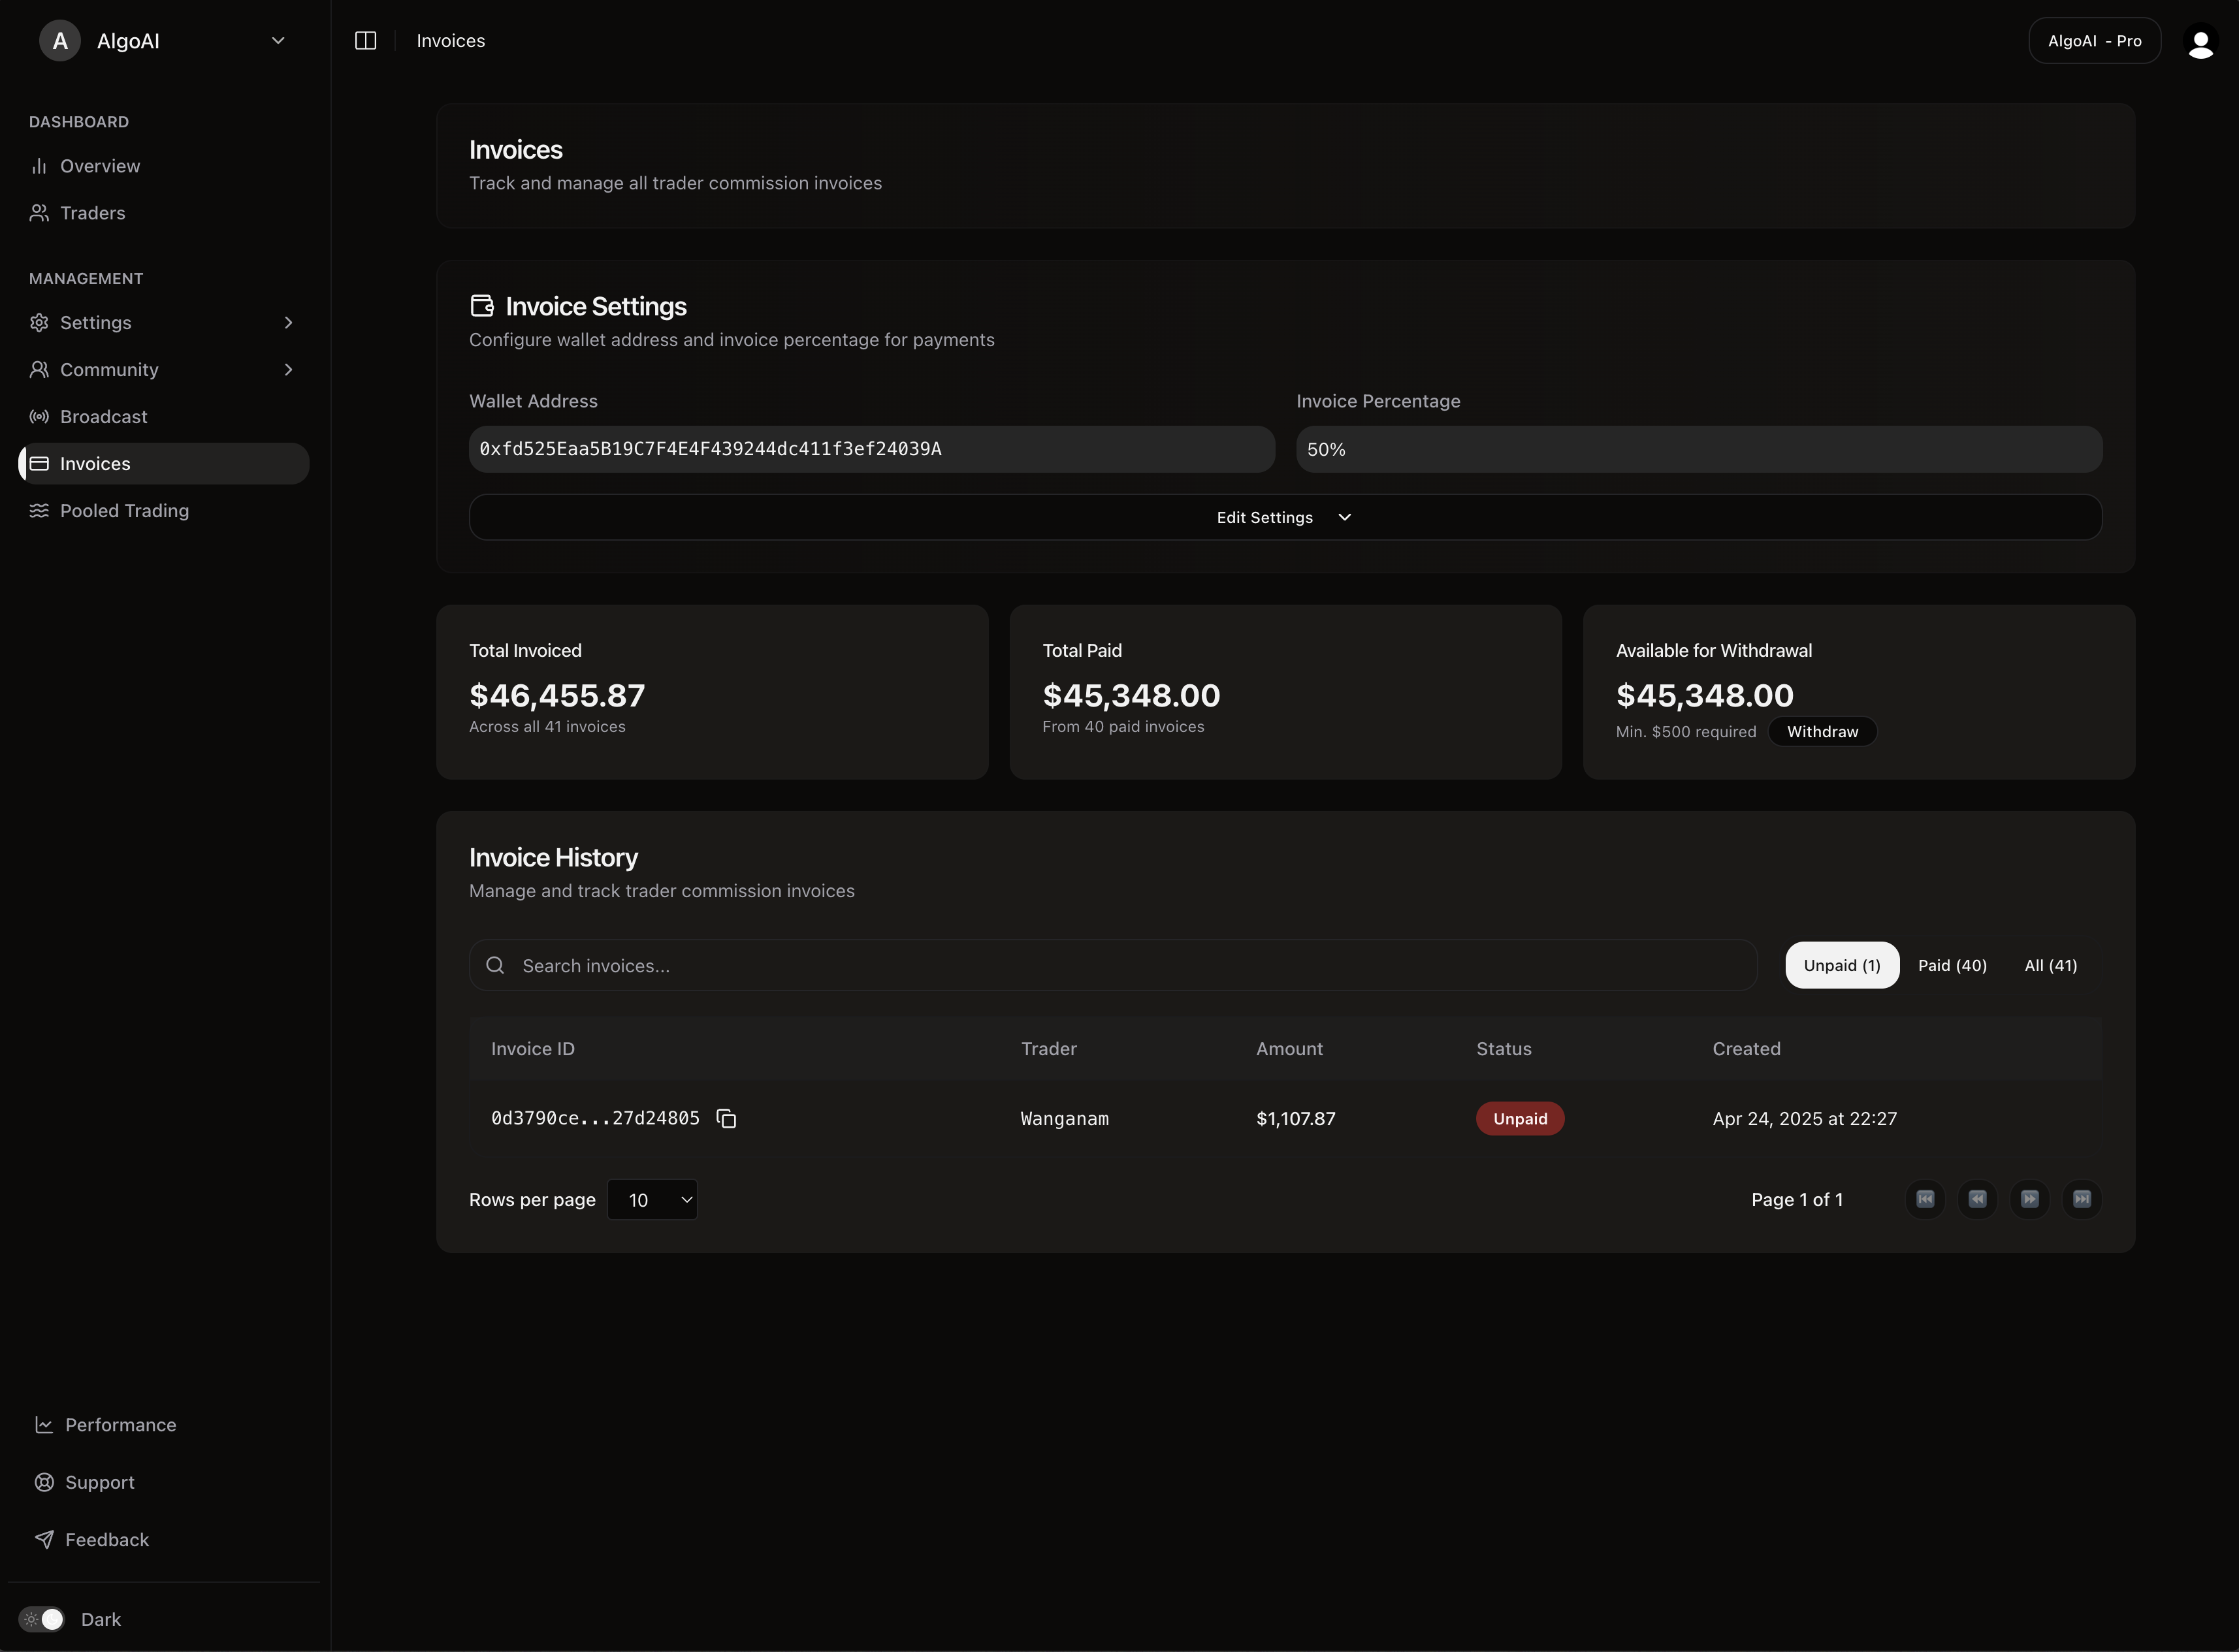
Task: Jump to last page with pagination control
Action: [x=2082, y=1198]
